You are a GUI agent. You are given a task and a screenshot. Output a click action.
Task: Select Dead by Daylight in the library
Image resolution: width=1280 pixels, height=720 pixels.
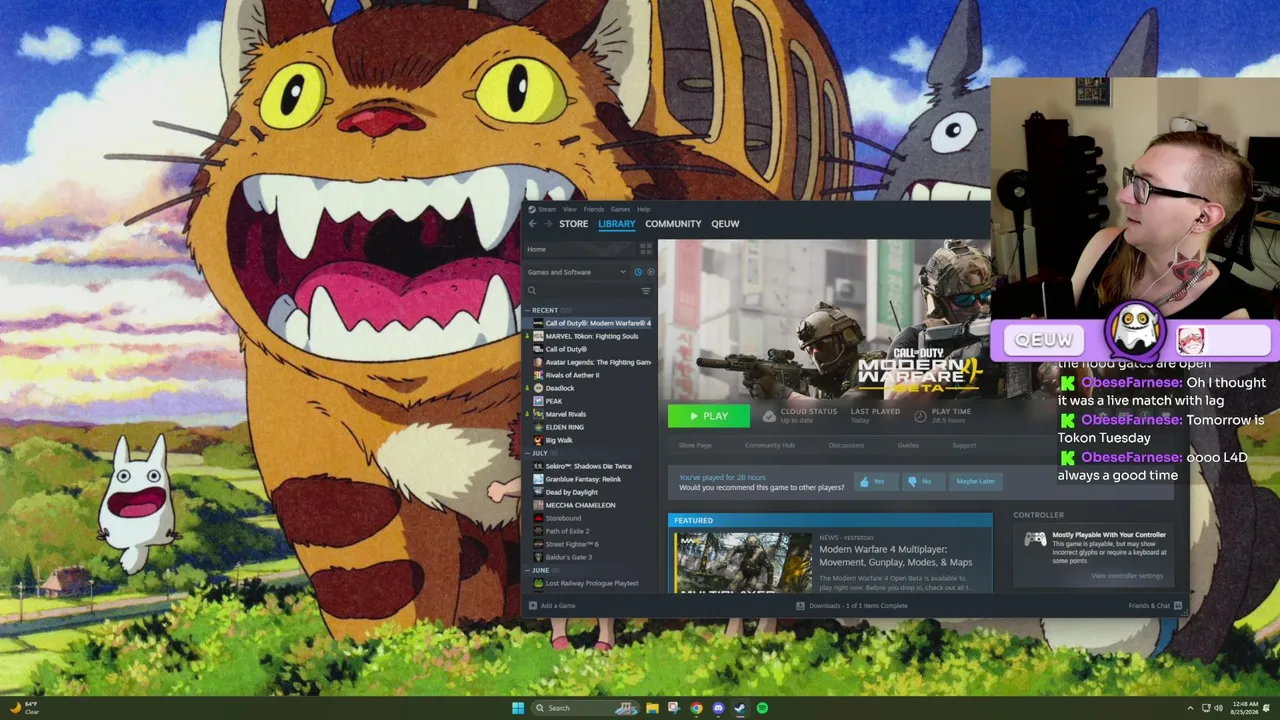tap(589, 492)
